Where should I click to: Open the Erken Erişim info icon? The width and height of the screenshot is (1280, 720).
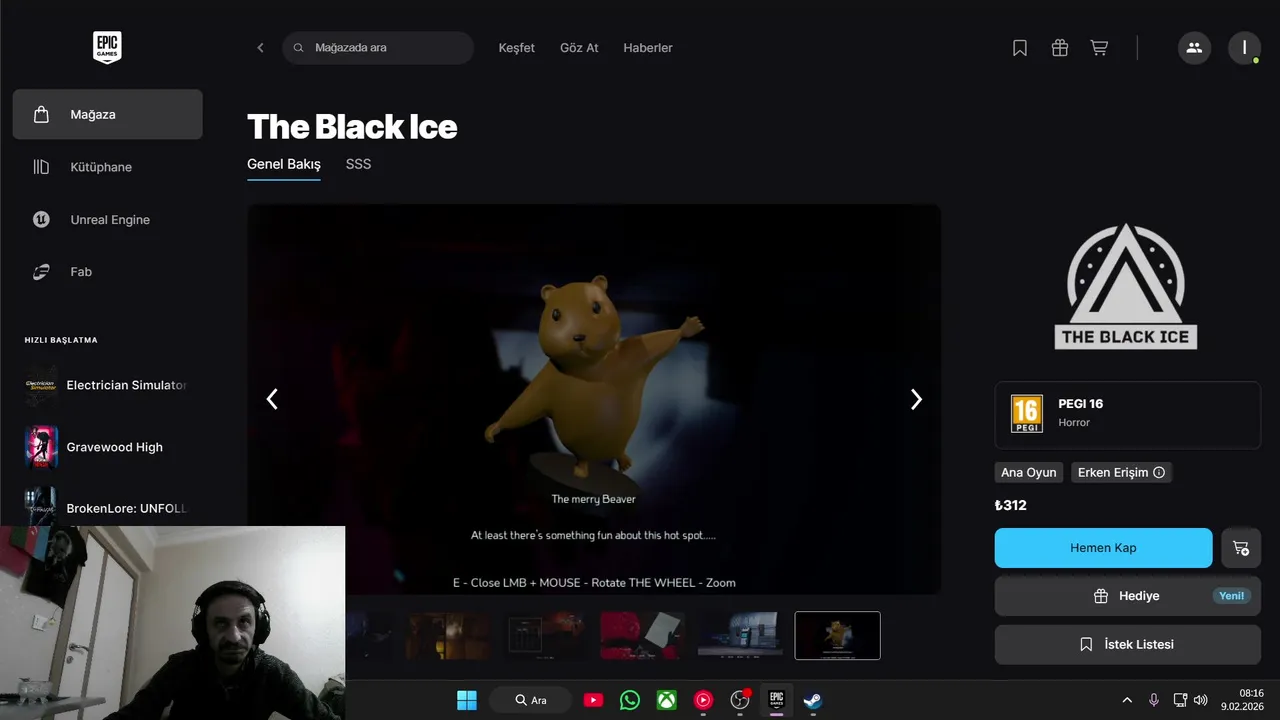(x=1159, y=473)
